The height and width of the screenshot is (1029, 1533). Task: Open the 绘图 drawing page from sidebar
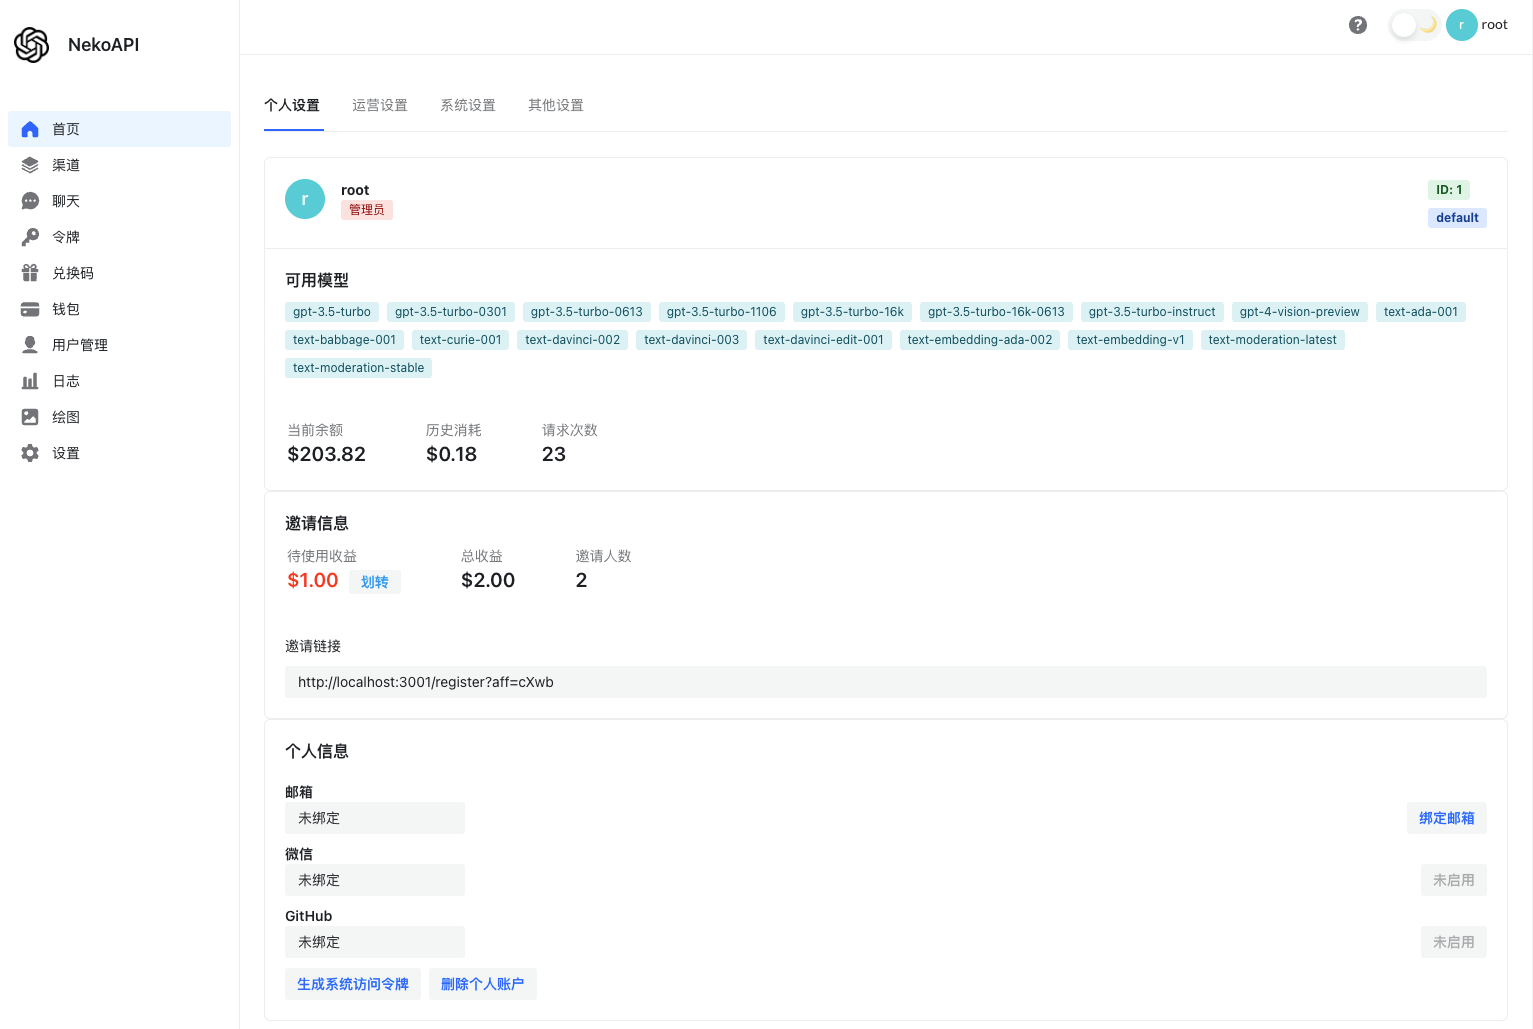[66, 416]
